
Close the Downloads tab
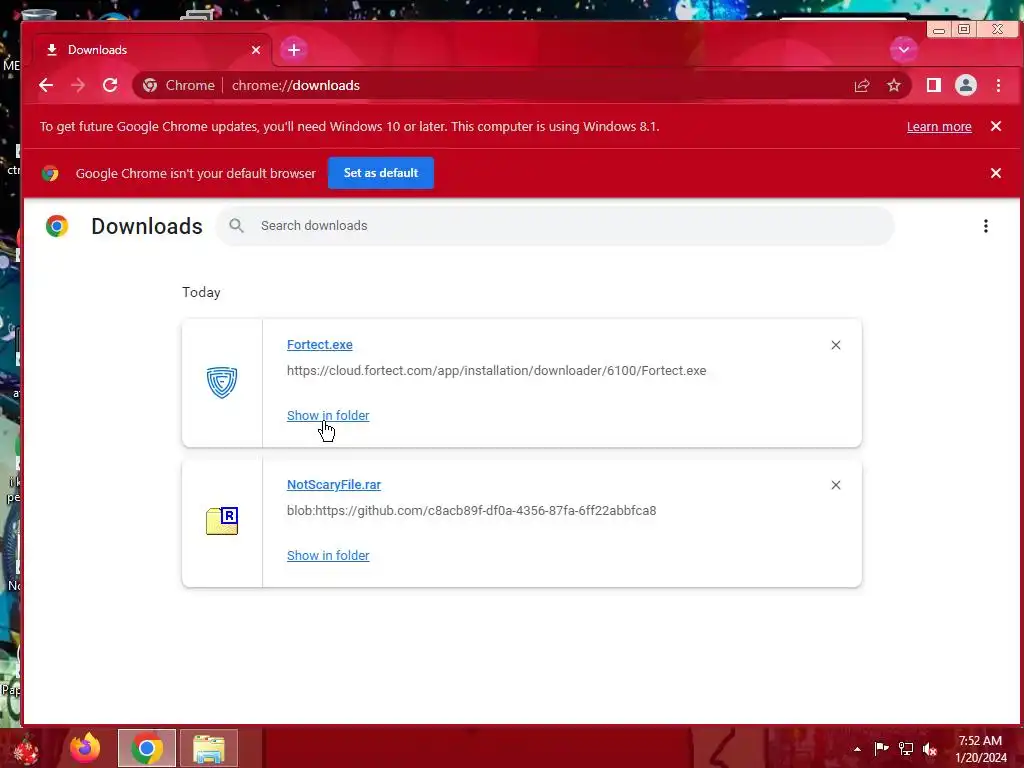pos(256,50)
